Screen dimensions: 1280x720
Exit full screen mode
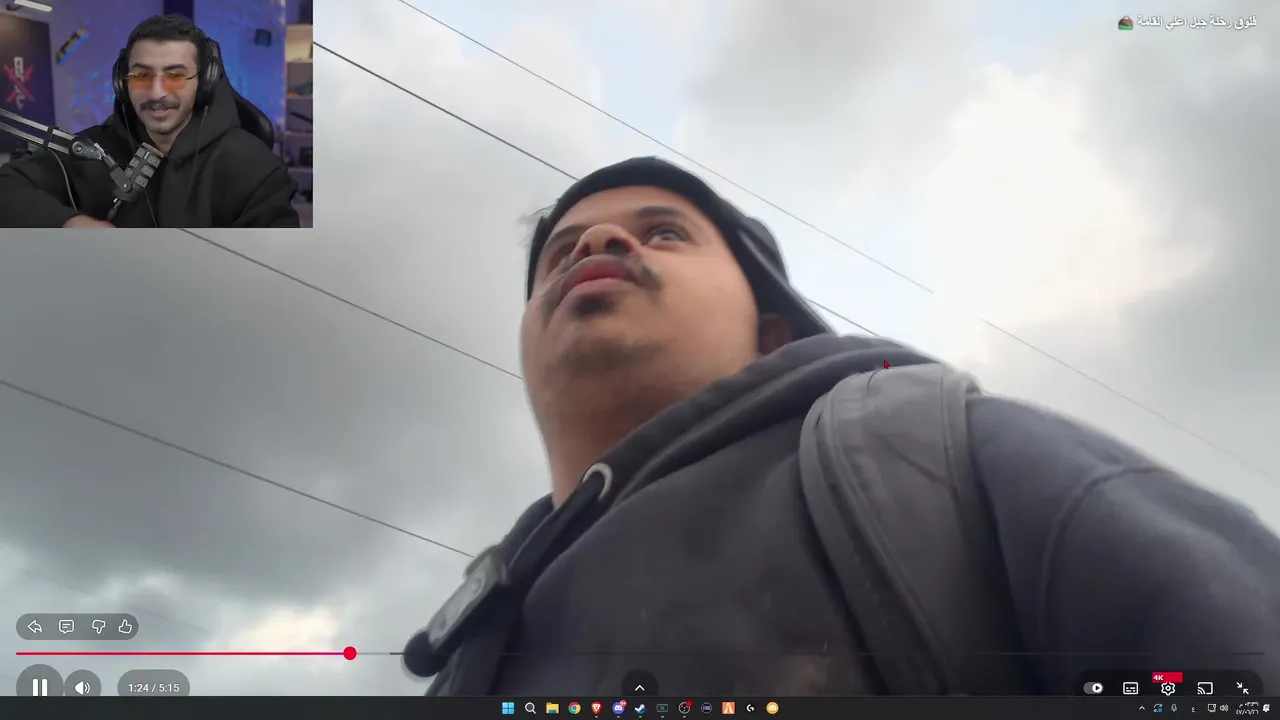pos(1242,688)
